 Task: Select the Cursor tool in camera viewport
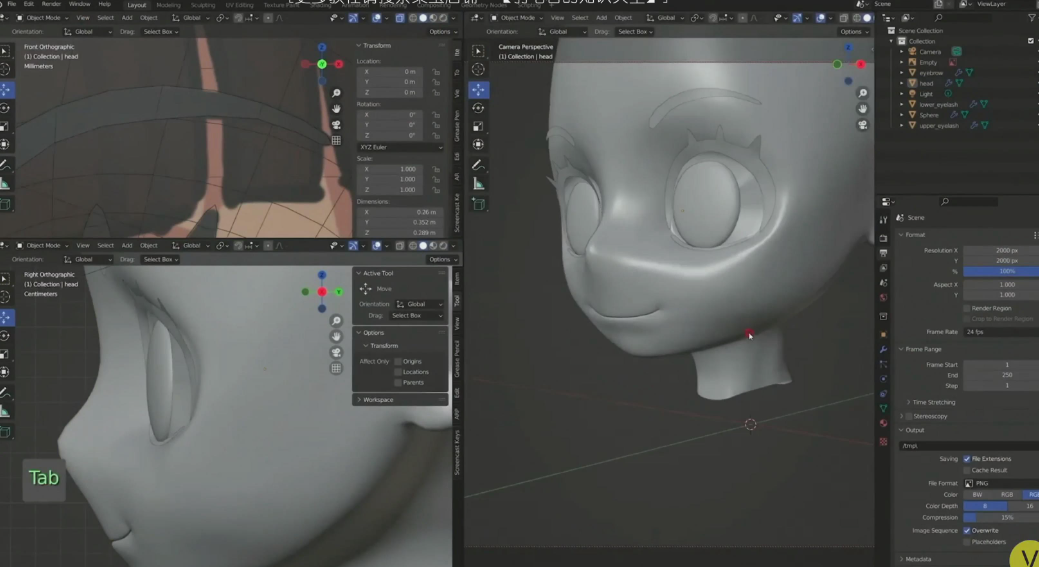pyautogui.click(x=478, y=70)
